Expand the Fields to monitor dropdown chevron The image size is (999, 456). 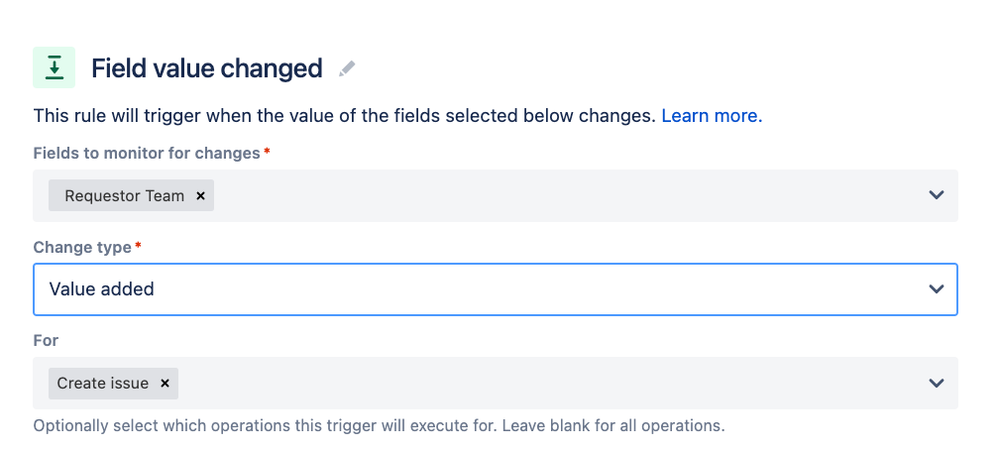click(x=936, y=195)
